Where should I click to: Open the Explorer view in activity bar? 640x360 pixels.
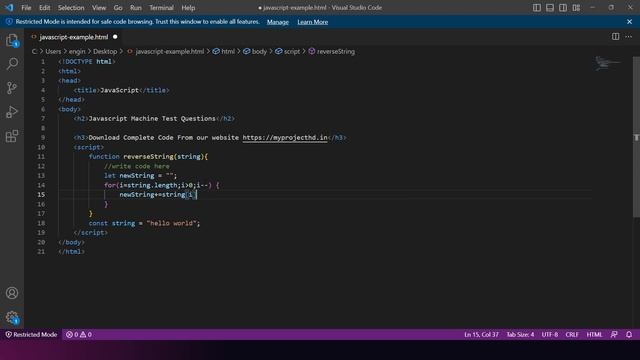tap(12, 40)
